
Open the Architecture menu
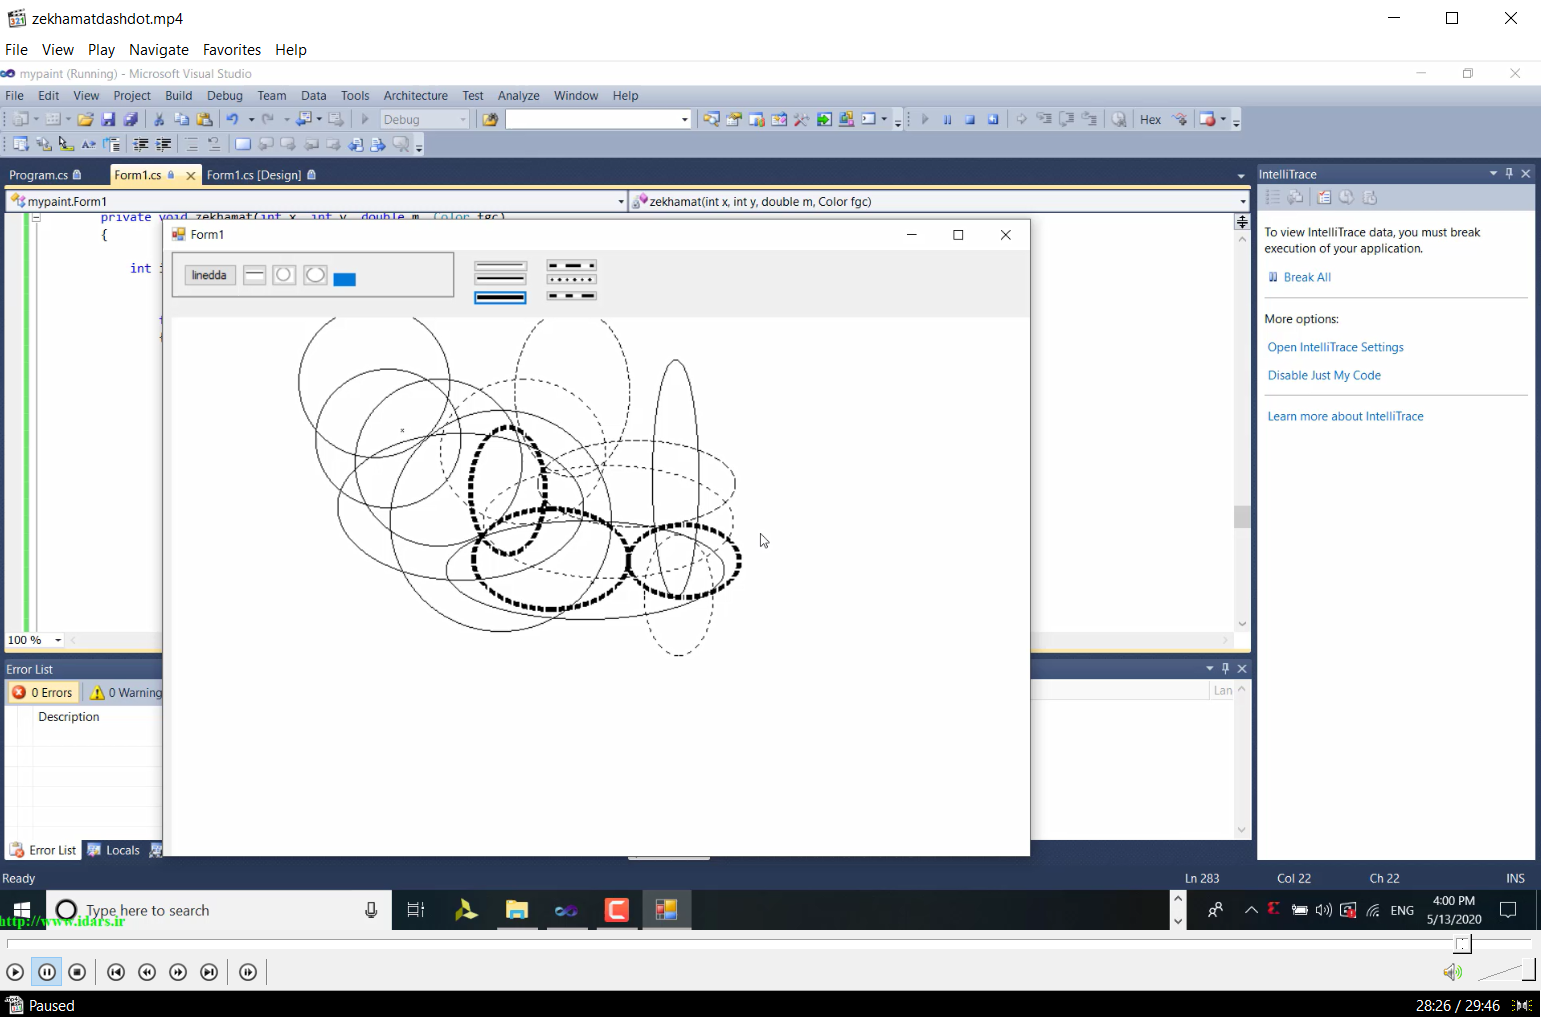pos(416,95)
